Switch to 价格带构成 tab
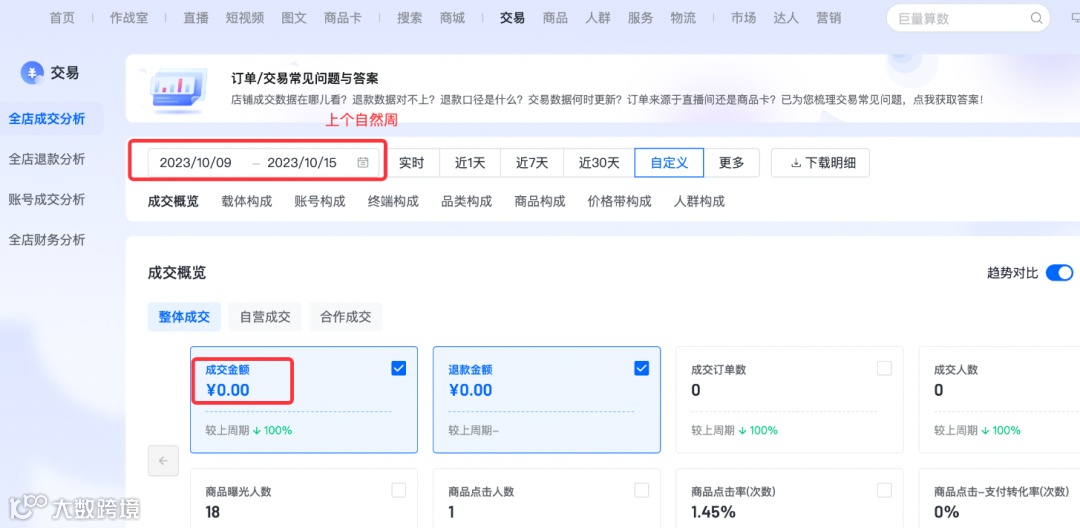Screen dimensions: 1080x528 [x=619, y=202]
